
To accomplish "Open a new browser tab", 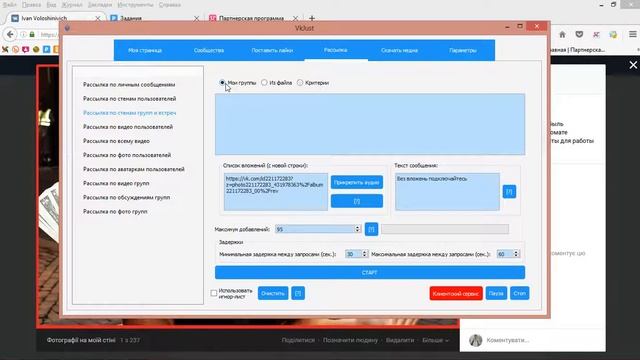I will 312,18.
